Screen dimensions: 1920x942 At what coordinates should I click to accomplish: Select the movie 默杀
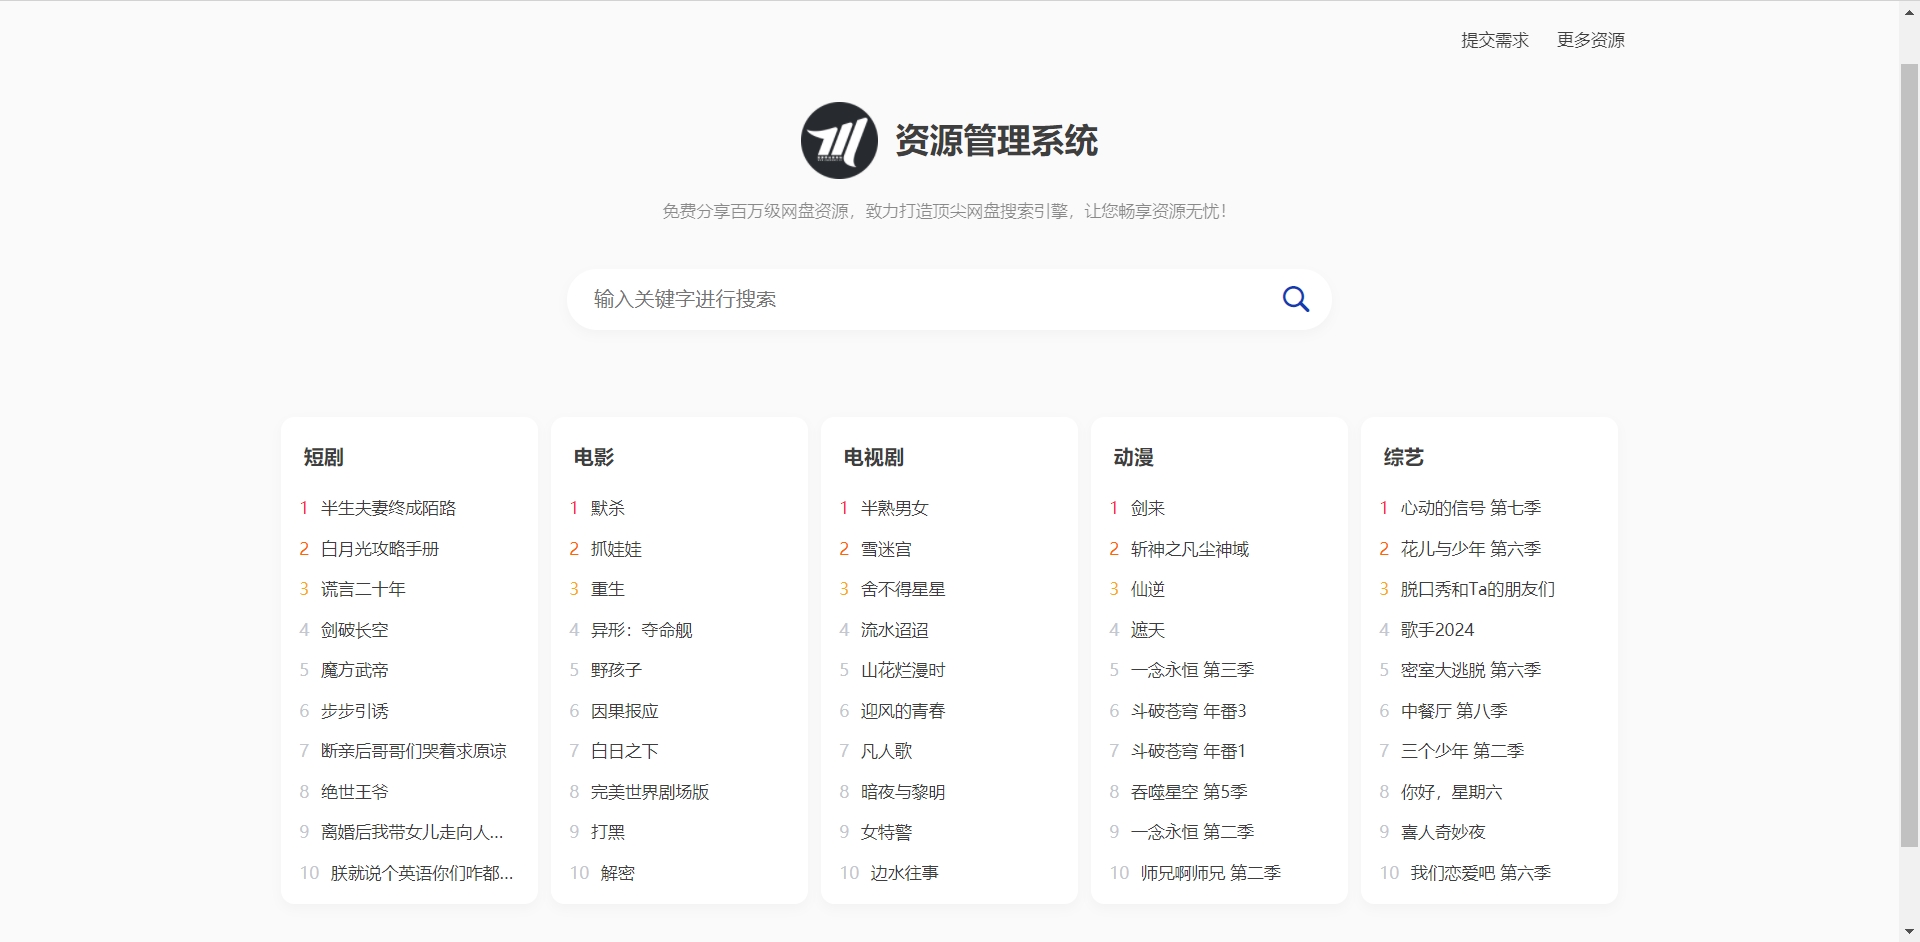pyautogui.click(x=607, y=508)
